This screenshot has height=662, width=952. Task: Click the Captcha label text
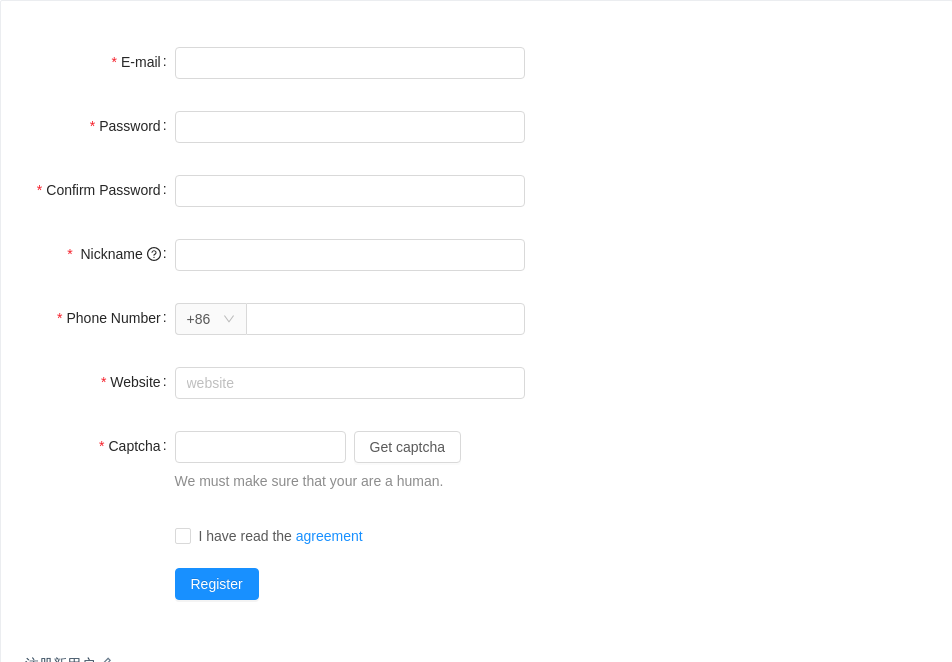pyautogui.click(x=134, y=446)
